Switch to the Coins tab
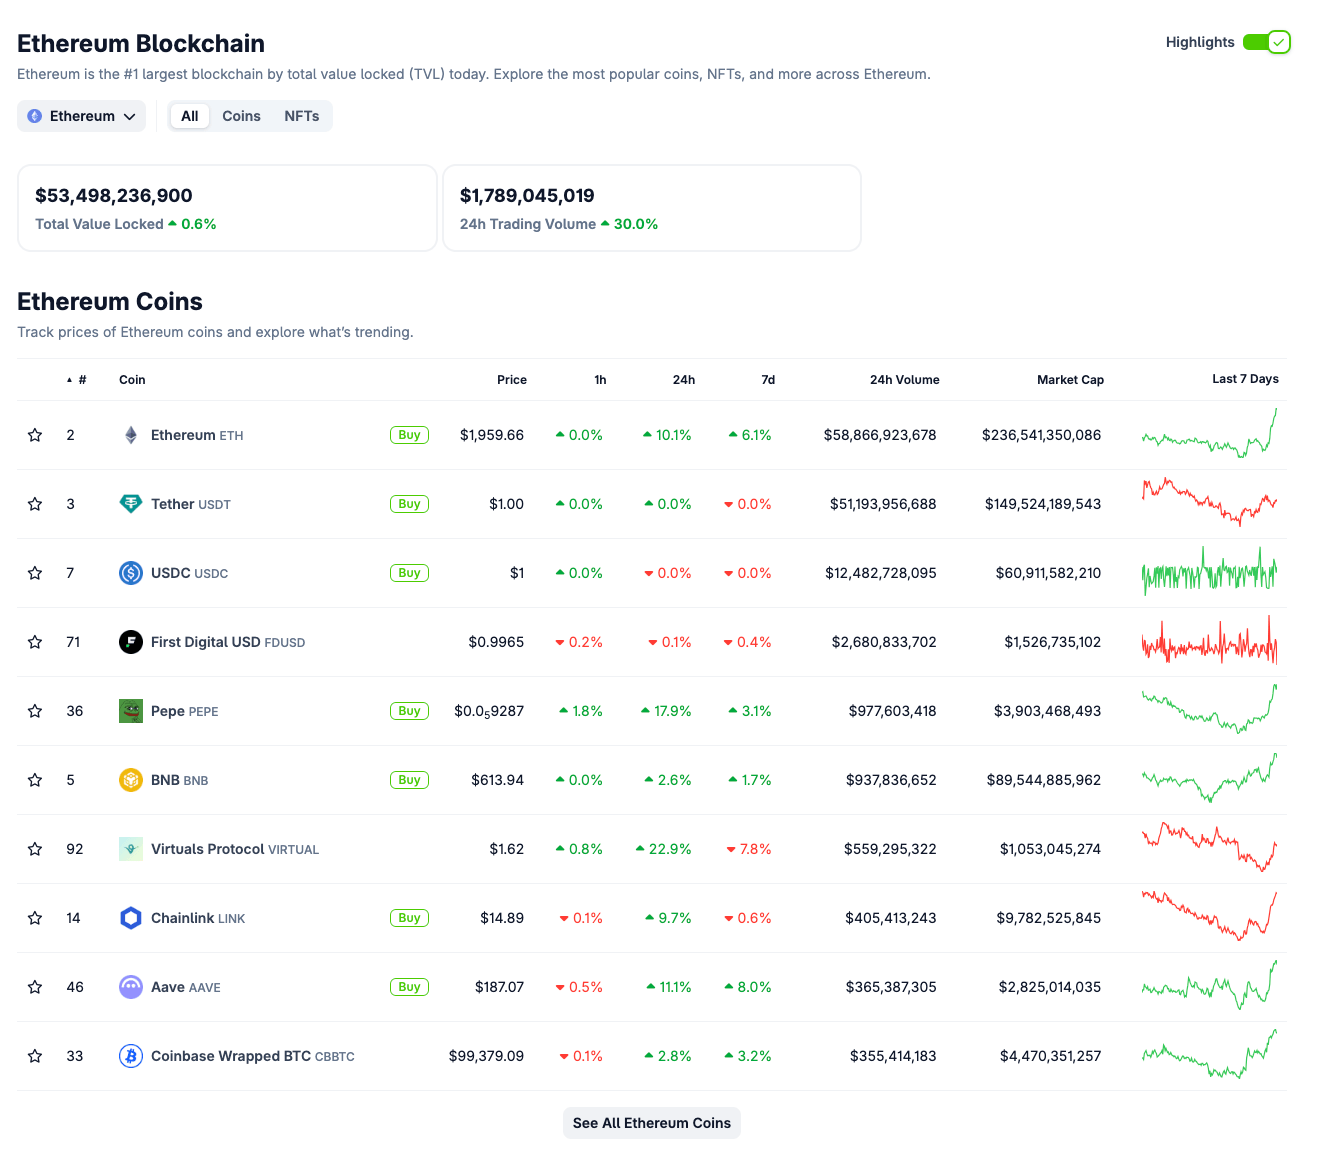The height and width of the screenshot is (1150, 1336). coord(241,116)
